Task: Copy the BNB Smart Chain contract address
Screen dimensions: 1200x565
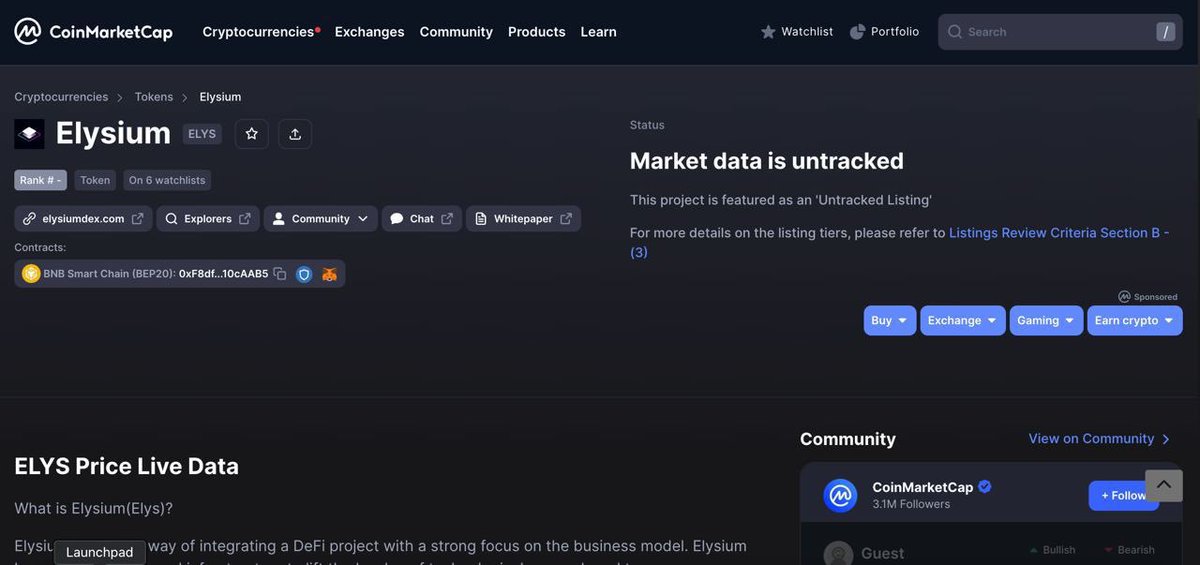Action: tap(280, 274)
